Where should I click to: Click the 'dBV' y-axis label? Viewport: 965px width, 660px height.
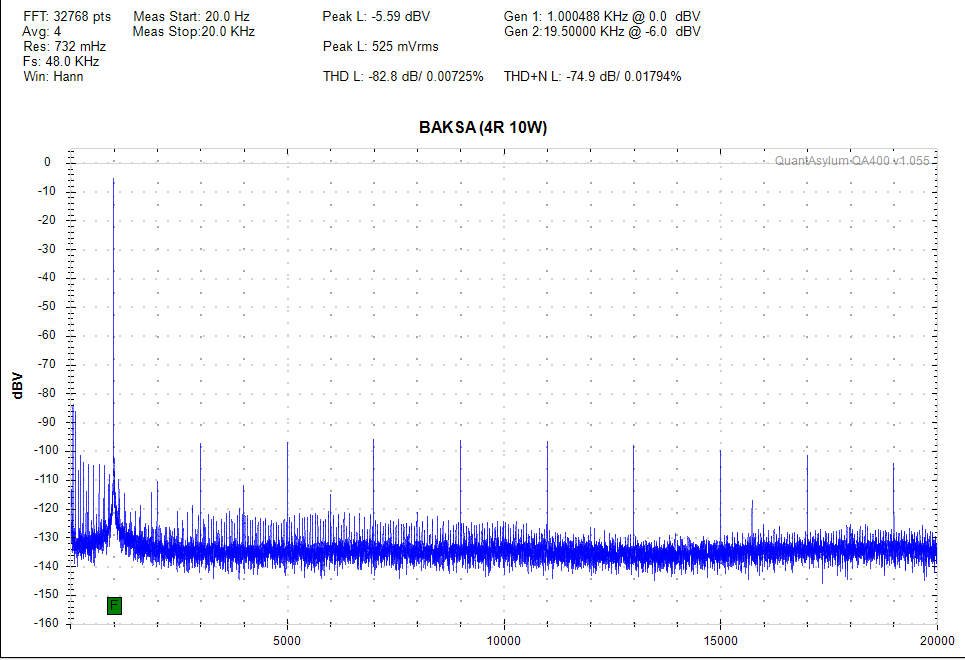(x=17, y=385)
